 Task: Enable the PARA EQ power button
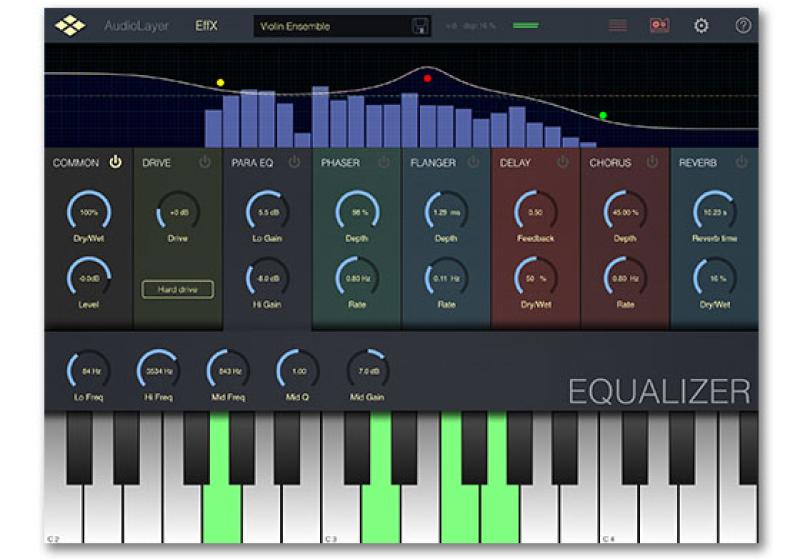pos(294,162)
